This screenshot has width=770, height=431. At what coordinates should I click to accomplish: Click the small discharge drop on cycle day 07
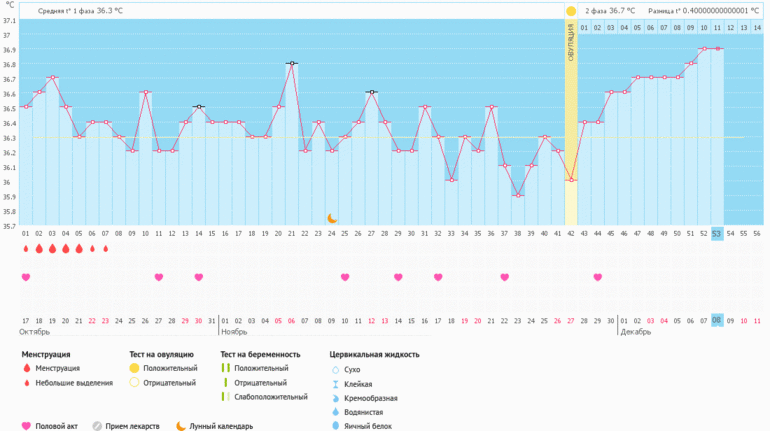click(x=105, y=249)
